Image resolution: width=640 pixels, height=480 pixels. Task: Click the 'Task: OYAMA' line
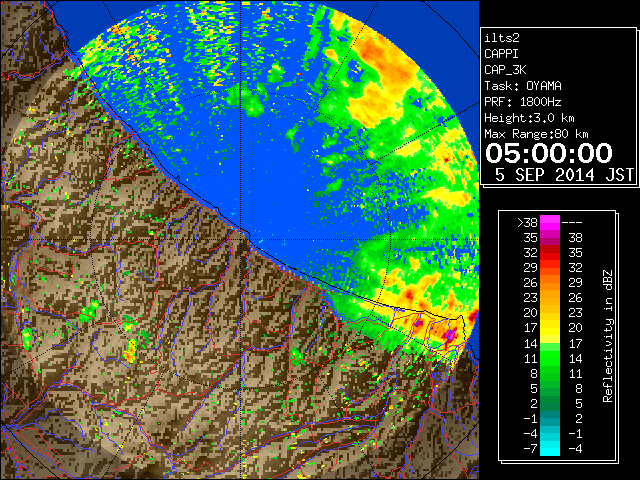[x=523, y=86]
